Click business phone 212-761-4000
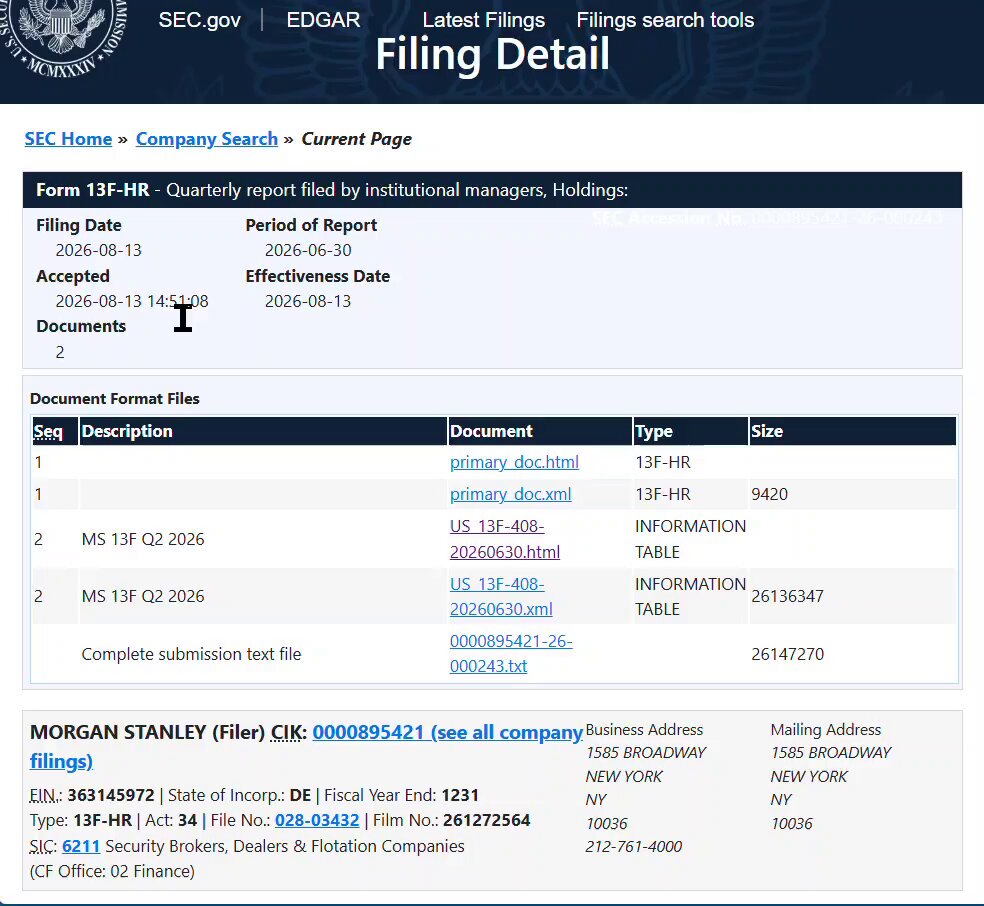This screenshot has height=906, width=984. tap(634, 846)
